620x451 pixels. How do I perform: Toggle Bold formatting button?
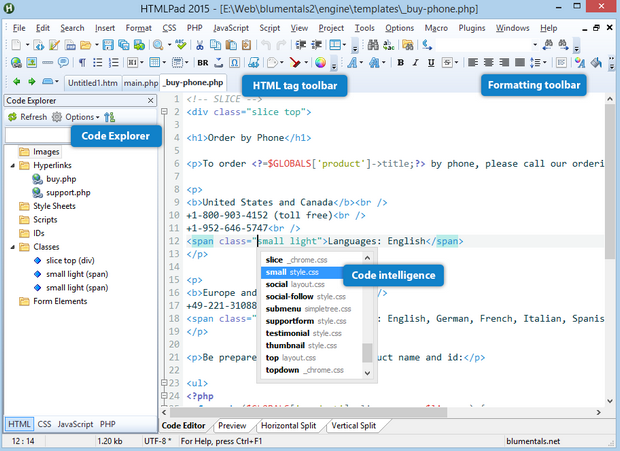pyautogui.click(x=400, y=63)
